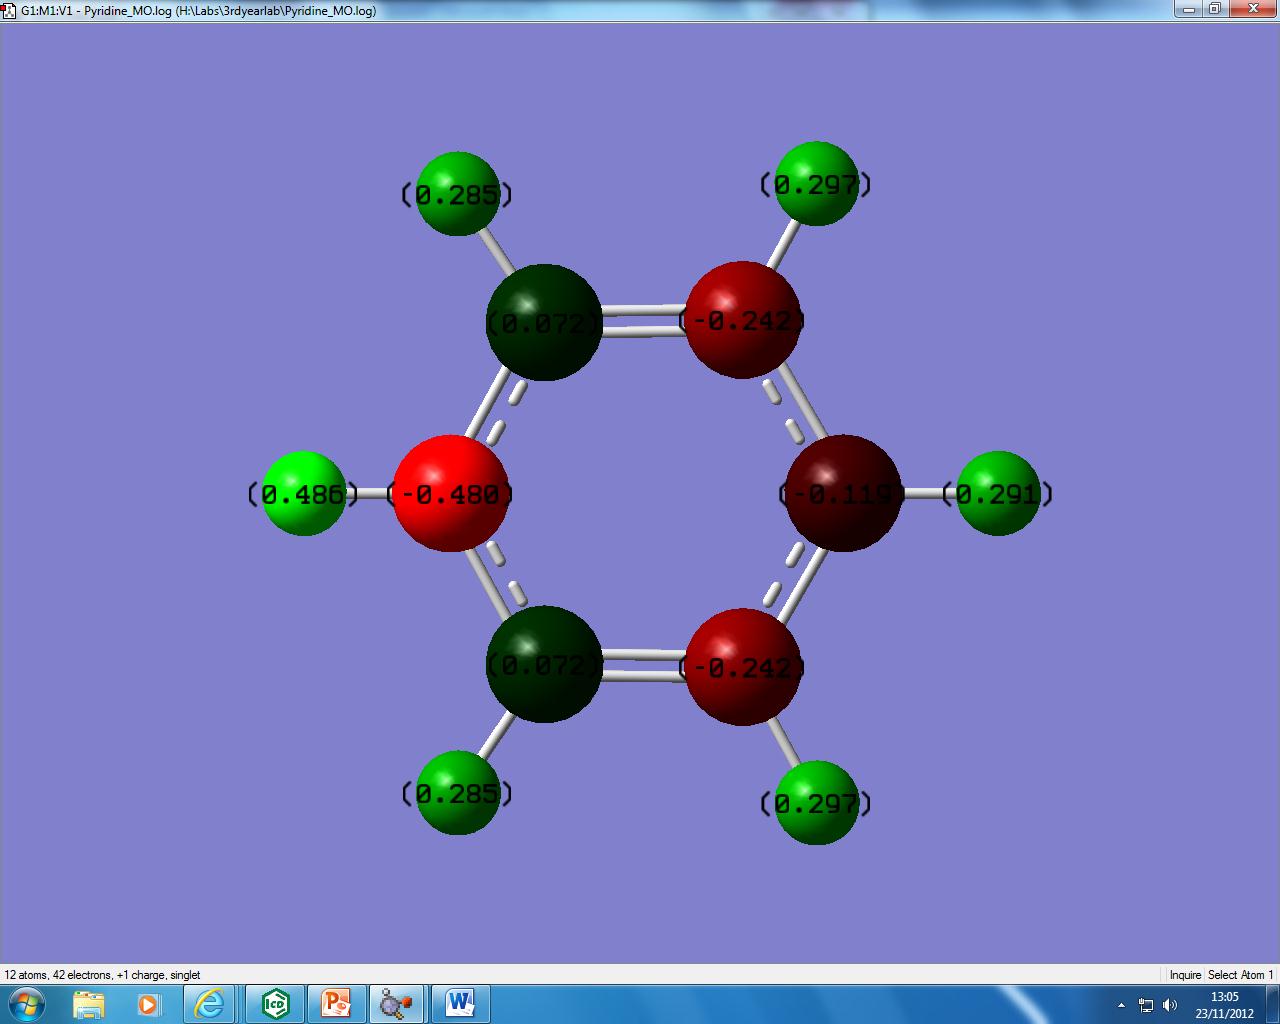Minimize the GaussView molecule window
Image resolution: width=1280 pixels, height=1024 pixels.
coord(1188,9)
